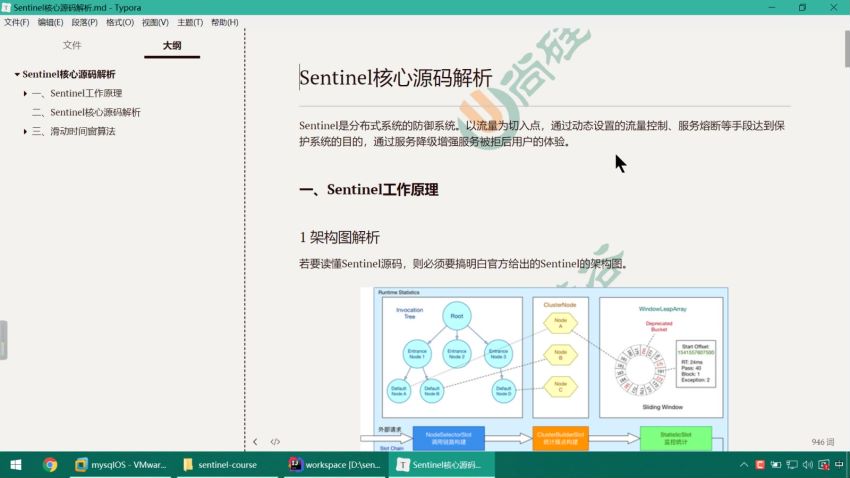Open the 格式(O) menu
The image size is (850, 478).
coord(120,22)
